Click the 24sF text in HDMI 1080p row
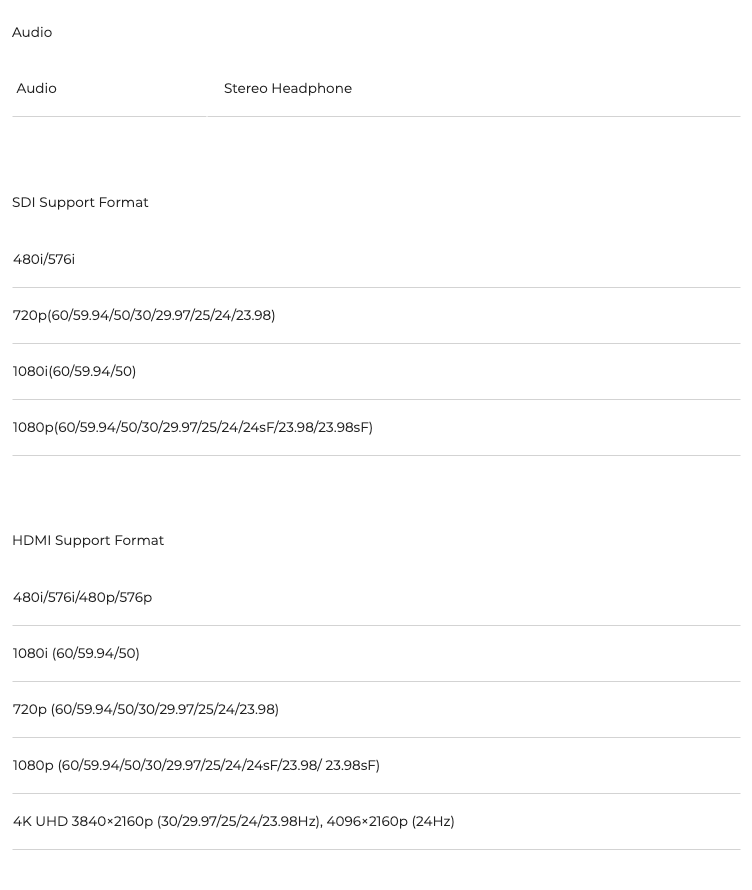This screenshot has width=752, height=890. click(262, 765)
